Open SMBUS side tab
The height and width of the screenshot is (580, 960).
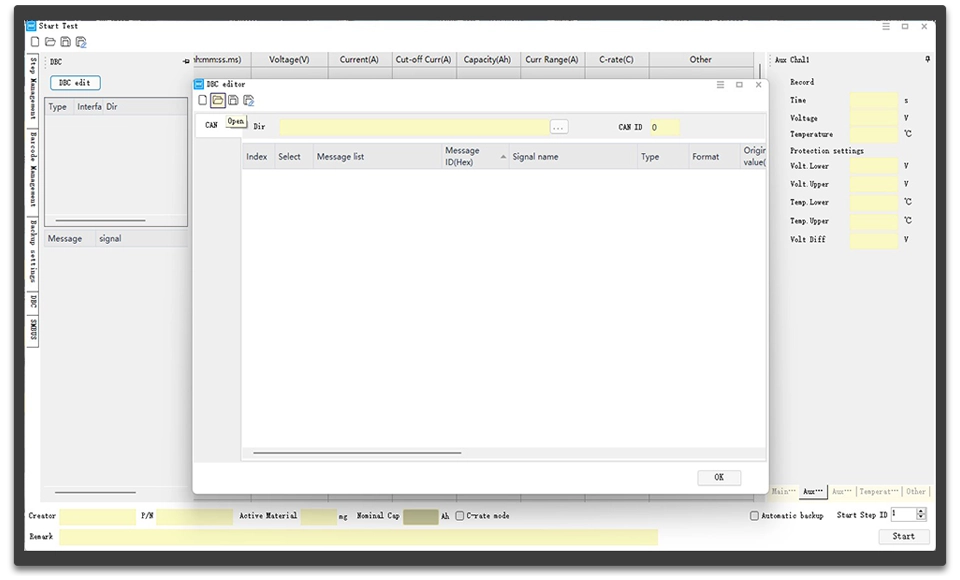coord(33,330)
